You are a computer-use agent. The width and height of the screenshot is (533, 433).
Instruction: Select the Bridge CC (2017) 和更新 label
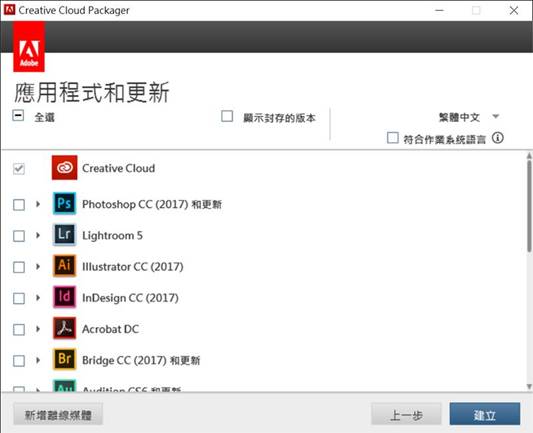click(141, 360)
